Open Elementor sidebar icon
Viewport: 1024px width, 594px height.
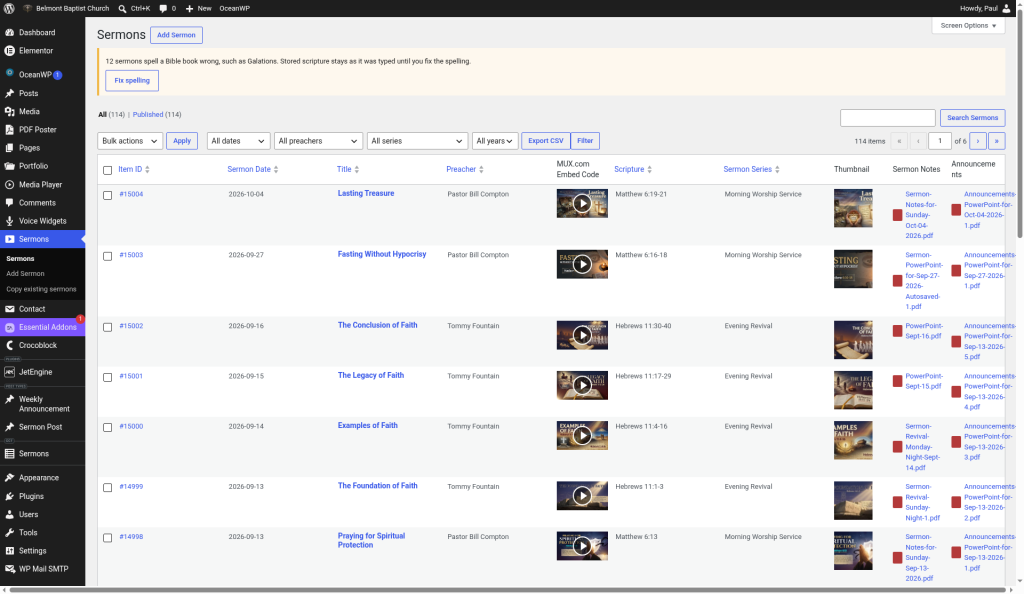[x=10, y=51]
